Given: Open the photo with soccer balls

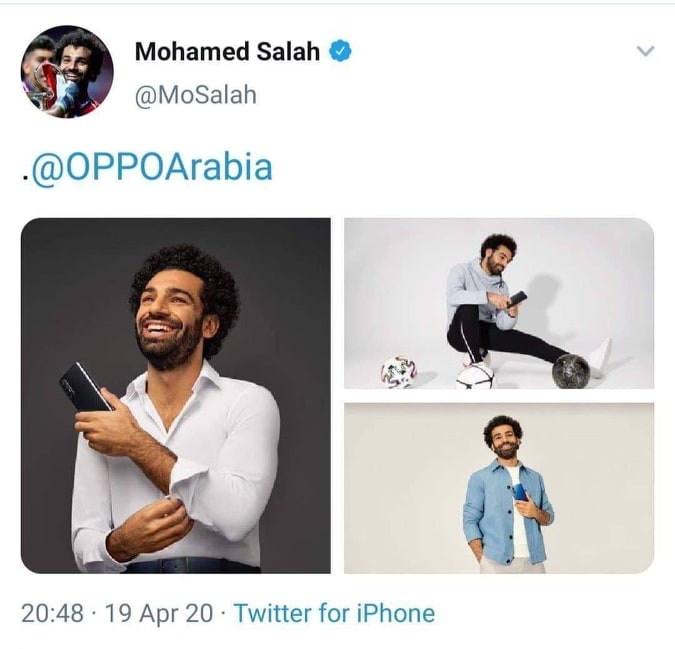Looking at the screenshot, I should (x=499, y=303).
